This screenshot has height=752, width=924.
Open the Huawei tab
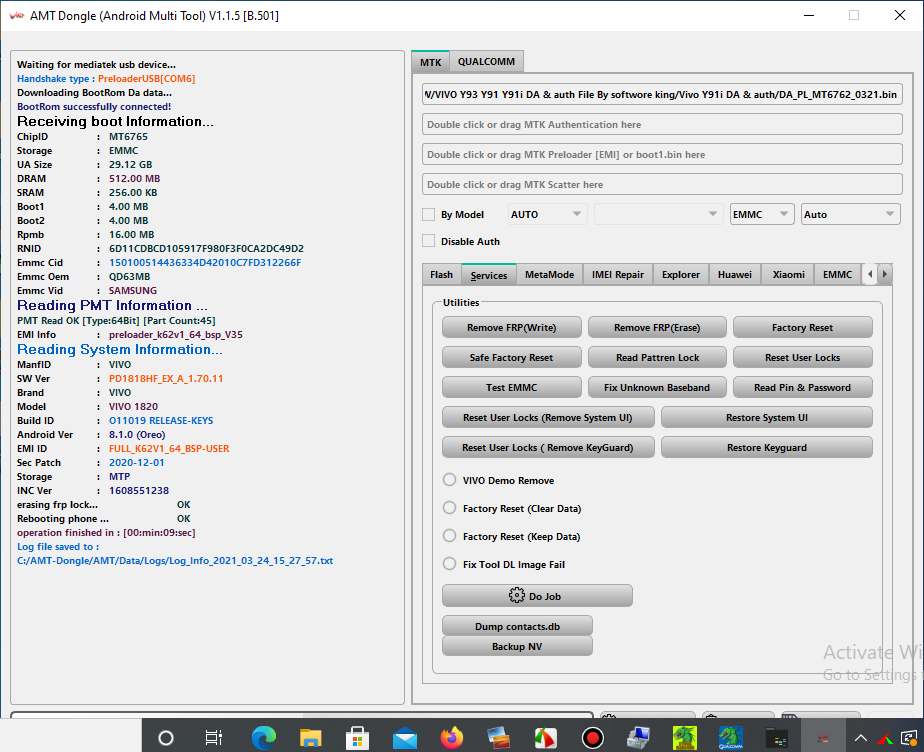(734, 275)
